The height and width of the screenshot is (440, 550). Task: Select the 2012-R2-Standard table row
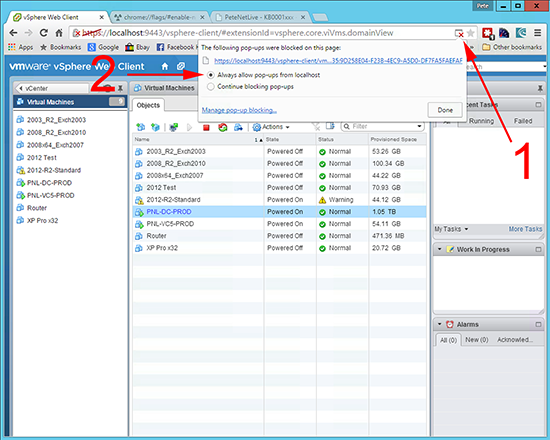click(x=279, y=200)
